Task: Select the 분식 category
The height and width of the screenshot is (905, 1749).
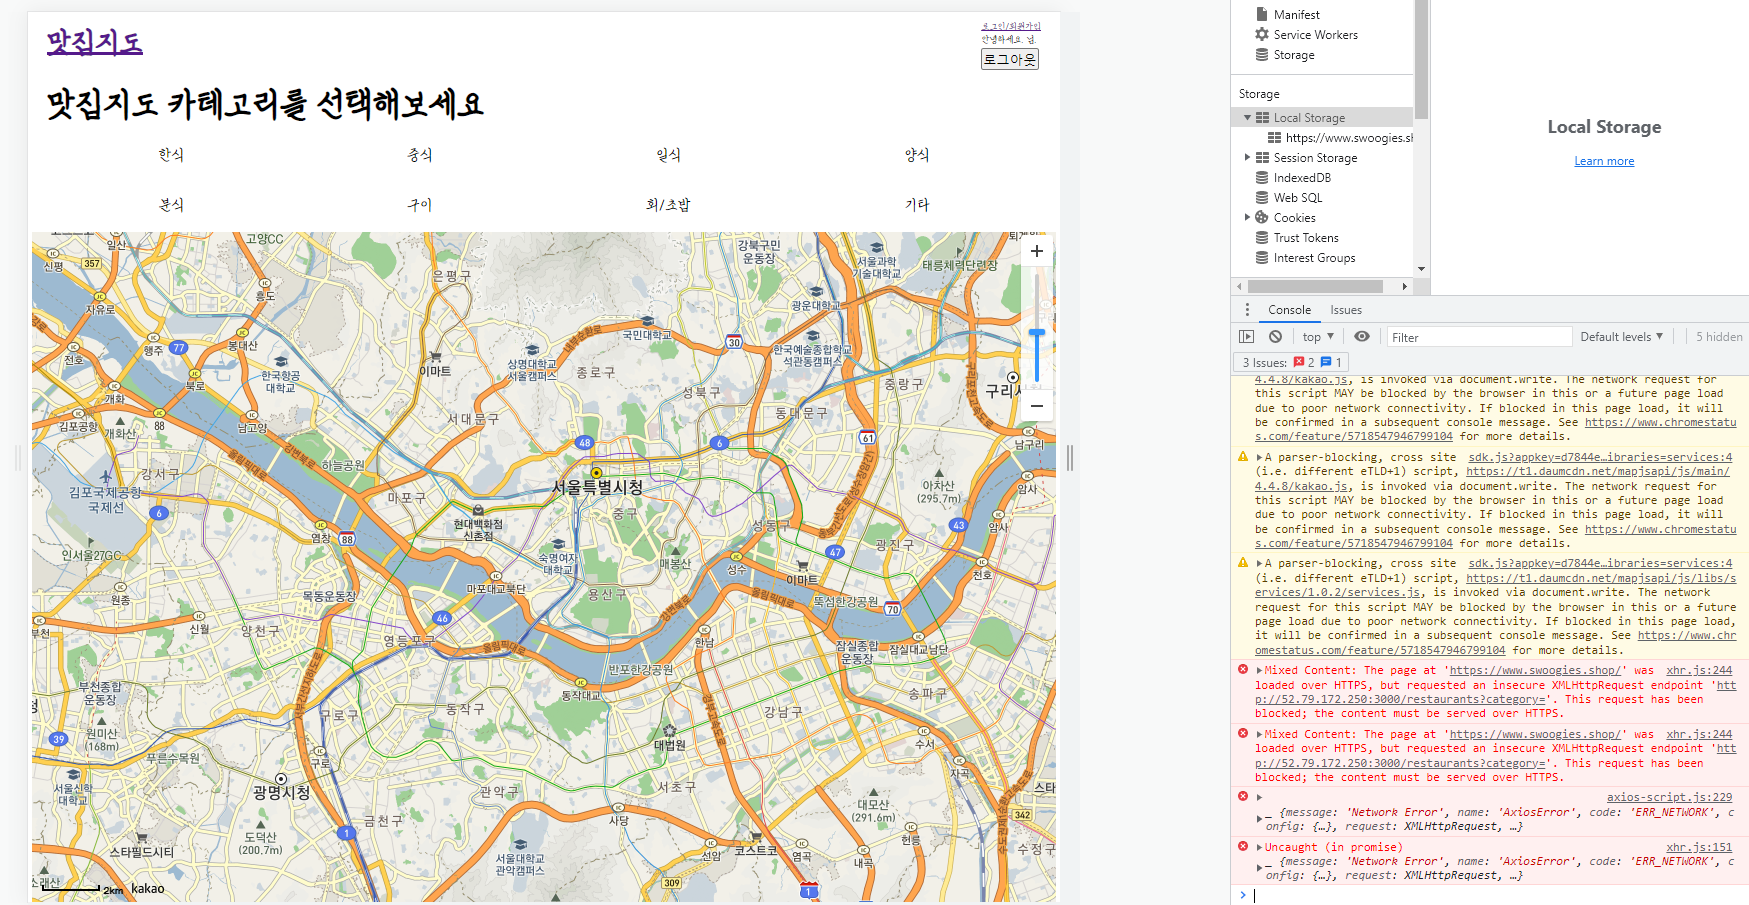Action: click(x=171, y=205)
